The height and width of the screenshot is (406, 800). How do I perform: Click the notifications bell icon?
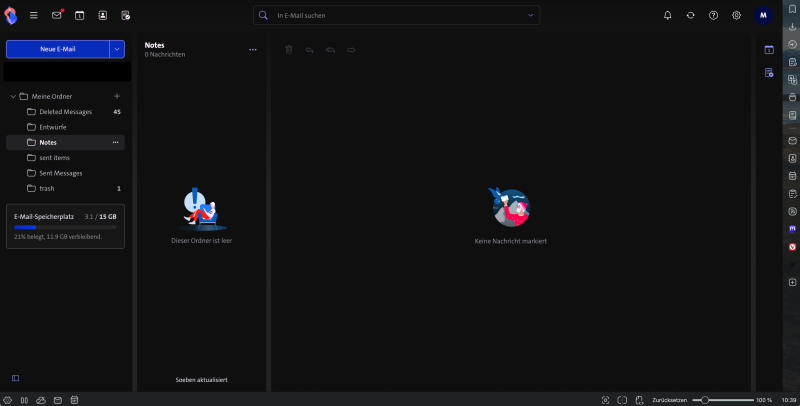click(668, 15)
